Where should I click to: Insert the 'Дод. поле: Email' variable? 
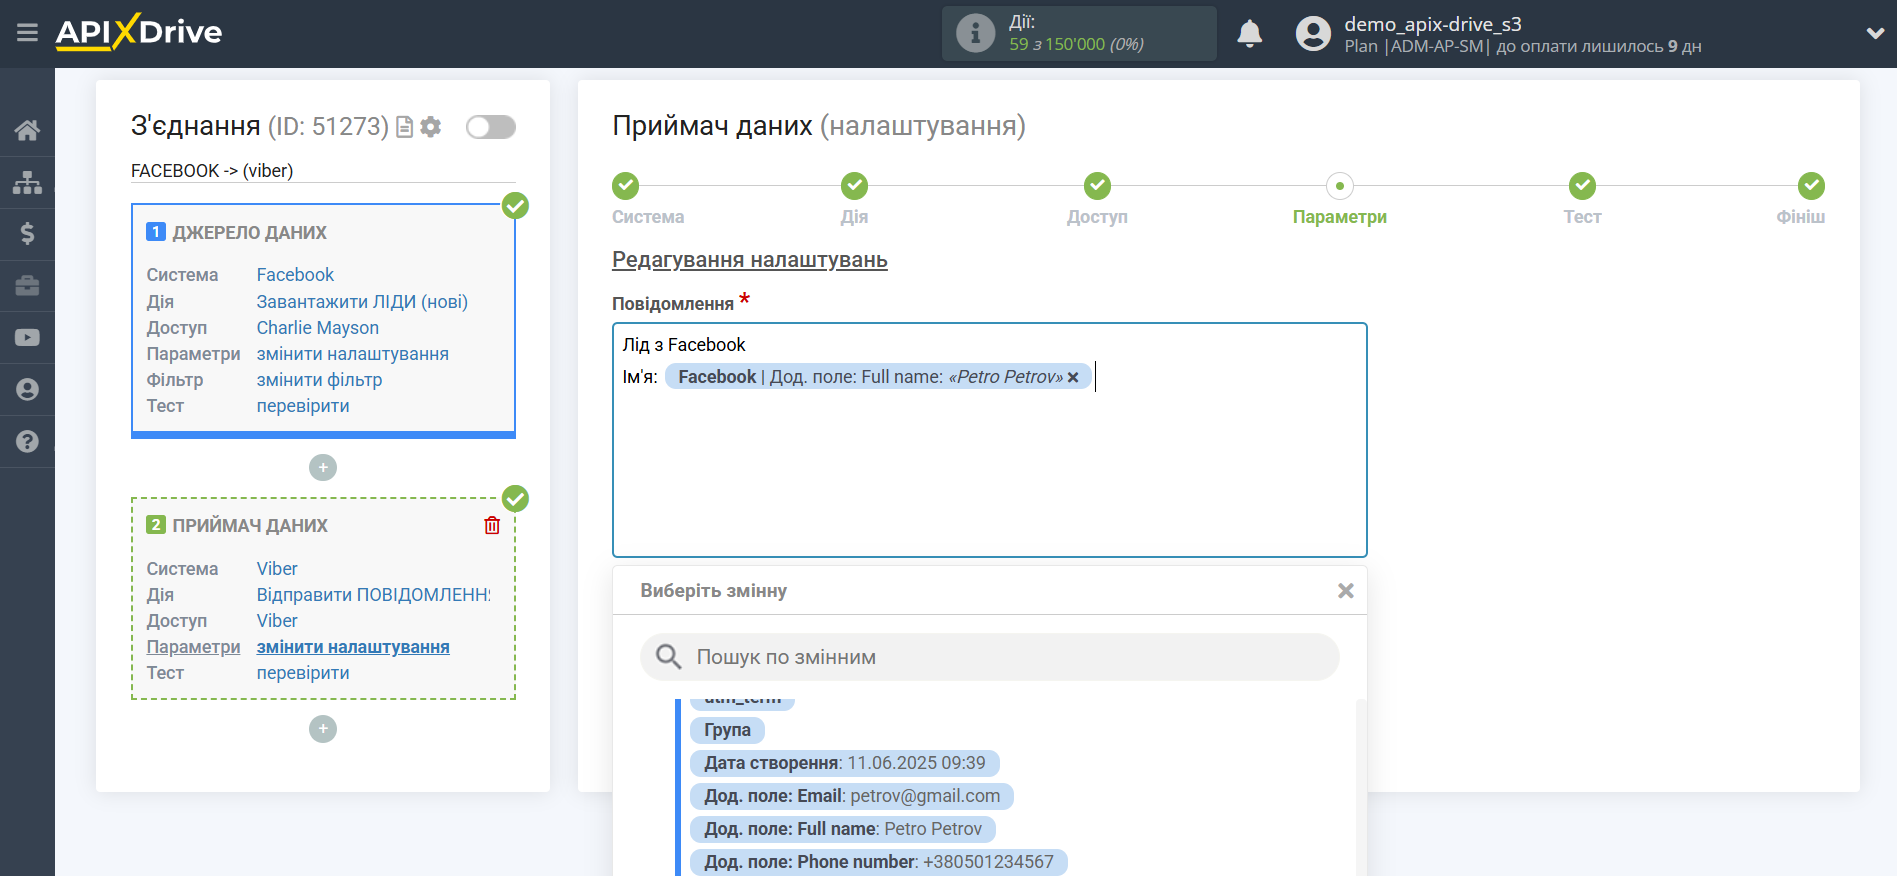pos(851,796)
